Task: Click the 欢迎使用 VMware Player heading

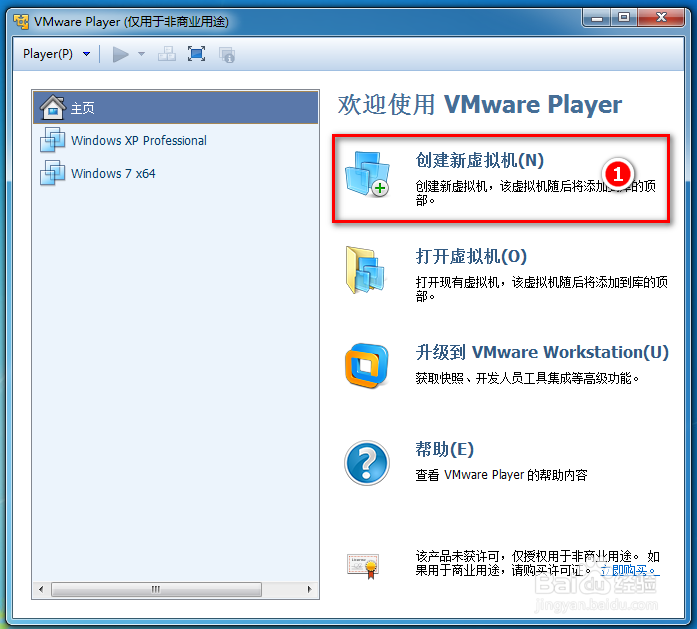Action: (x=480, y=105)
